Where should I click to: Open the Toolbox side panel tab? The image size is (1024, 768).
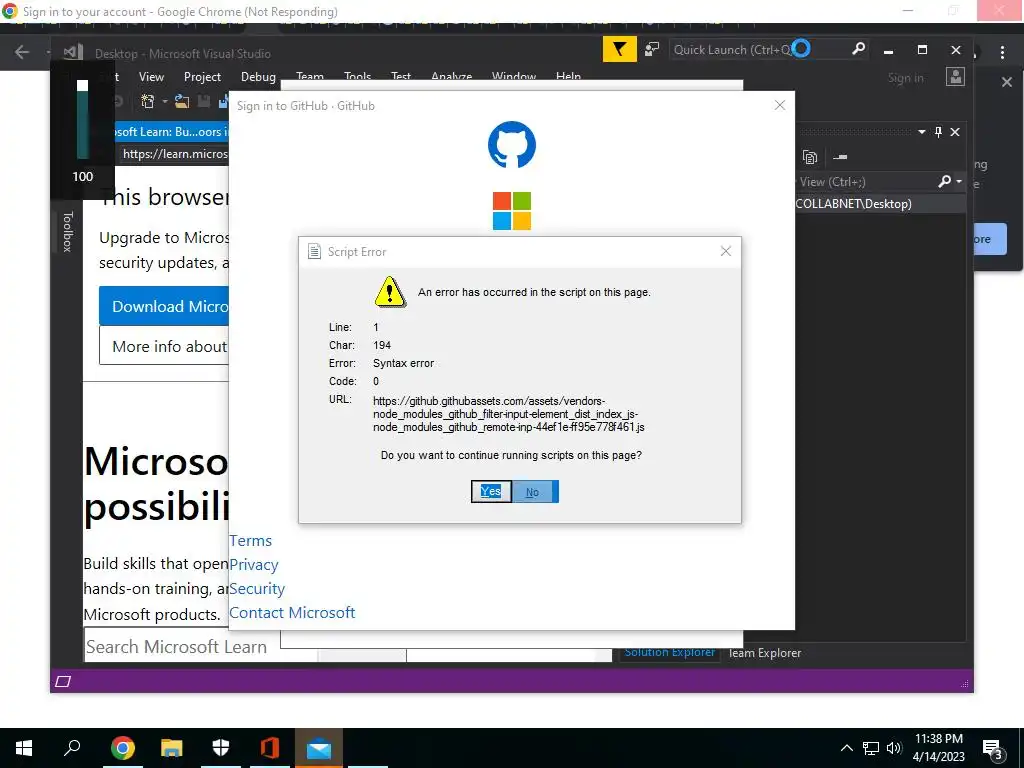click(67, 231)
